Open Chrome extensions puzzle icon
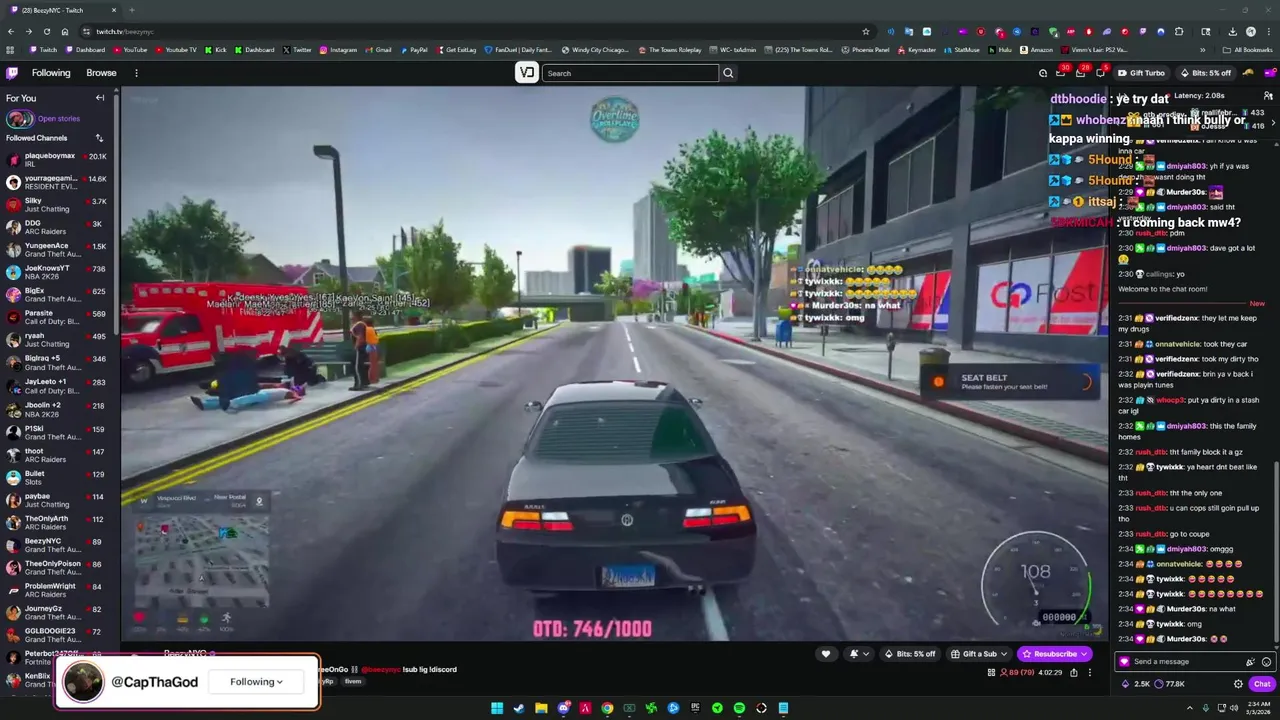 point(1179,31)
